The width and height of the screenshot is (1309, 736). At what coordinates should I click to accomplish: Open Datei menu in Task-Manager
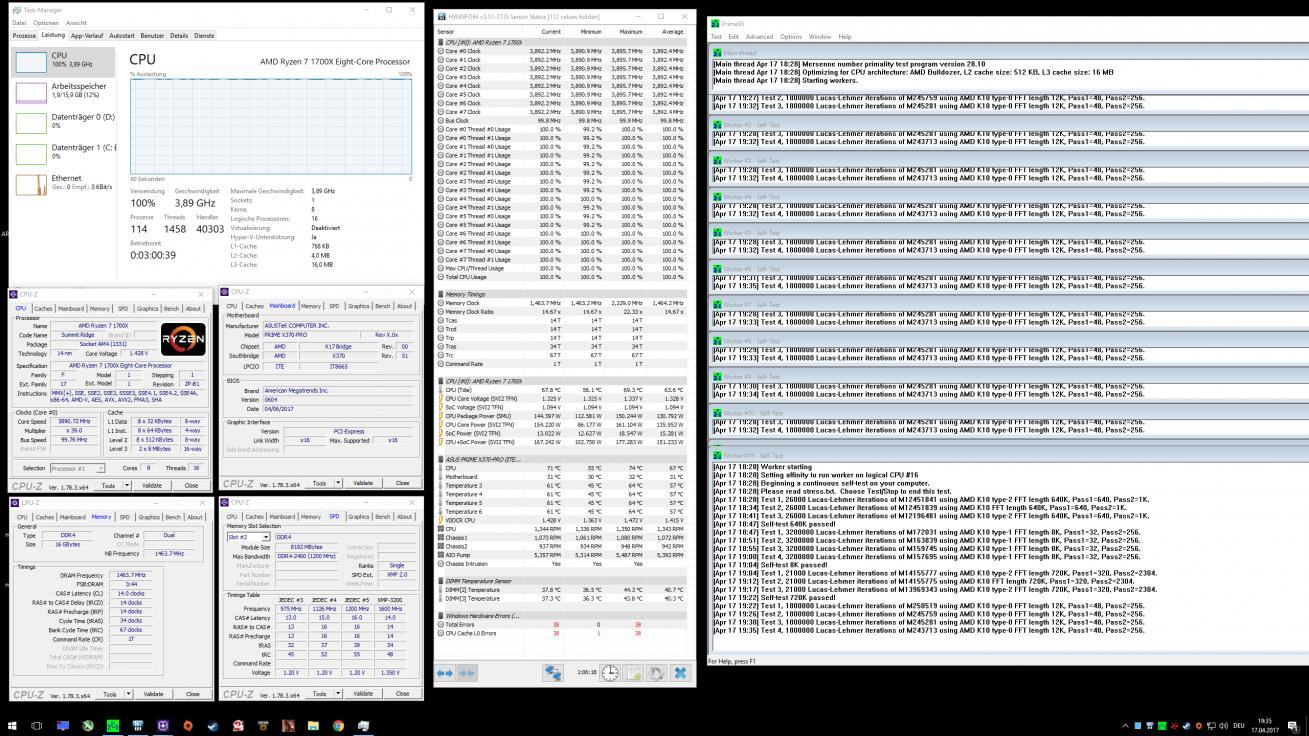pos(19,22)
